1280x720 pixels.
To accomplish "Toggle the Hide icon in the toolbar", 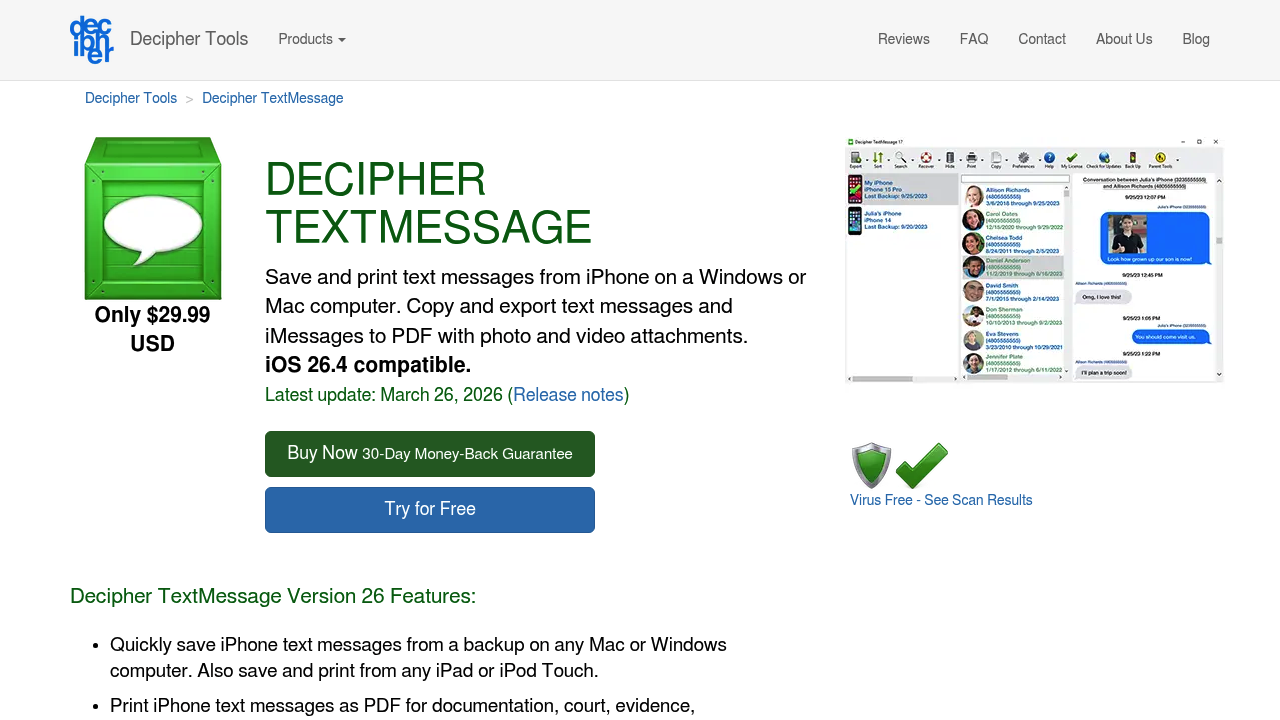I will coord(949,157).
